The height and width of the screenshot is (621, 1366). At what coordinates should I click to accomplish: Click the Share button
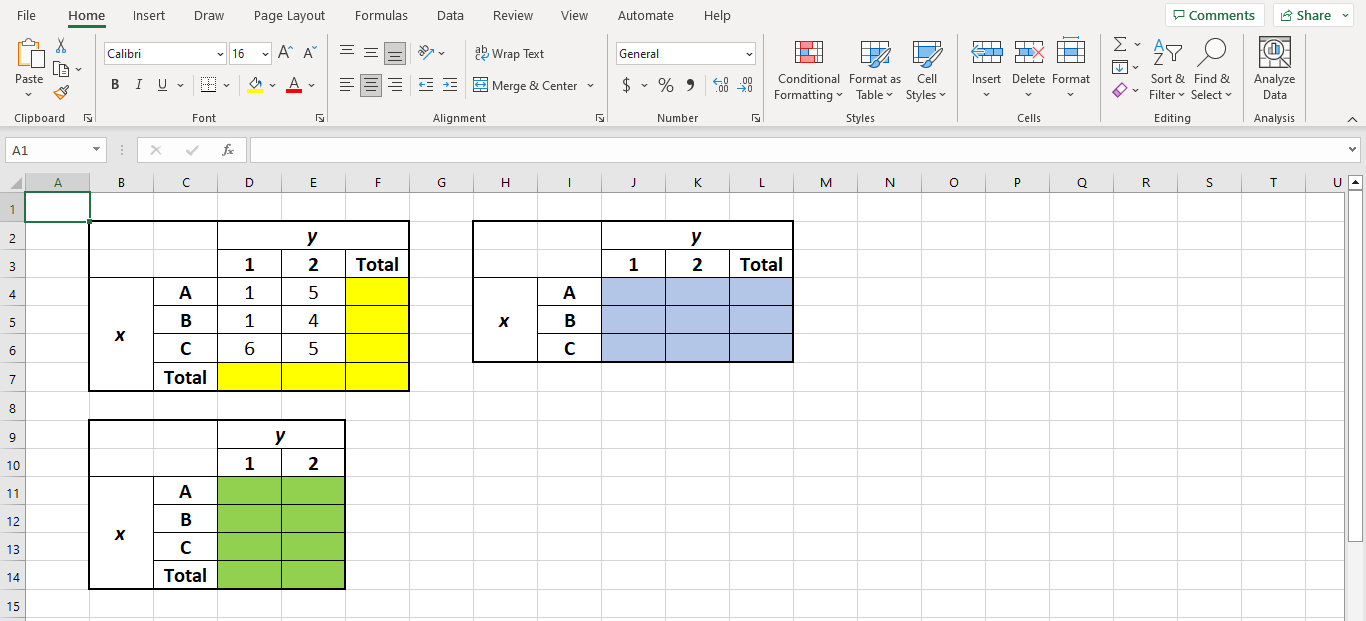(x=1306, y=15)
